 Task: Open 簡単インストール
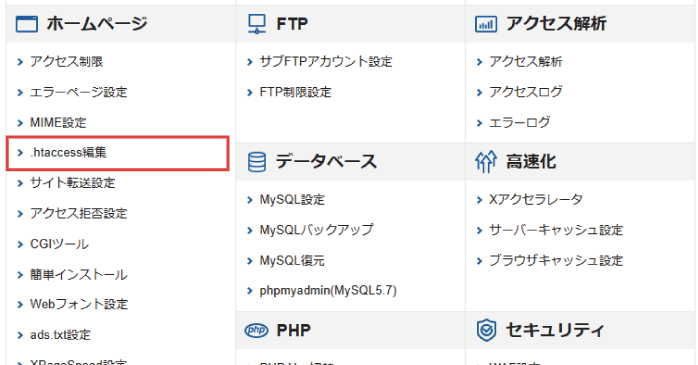(78, 274)
